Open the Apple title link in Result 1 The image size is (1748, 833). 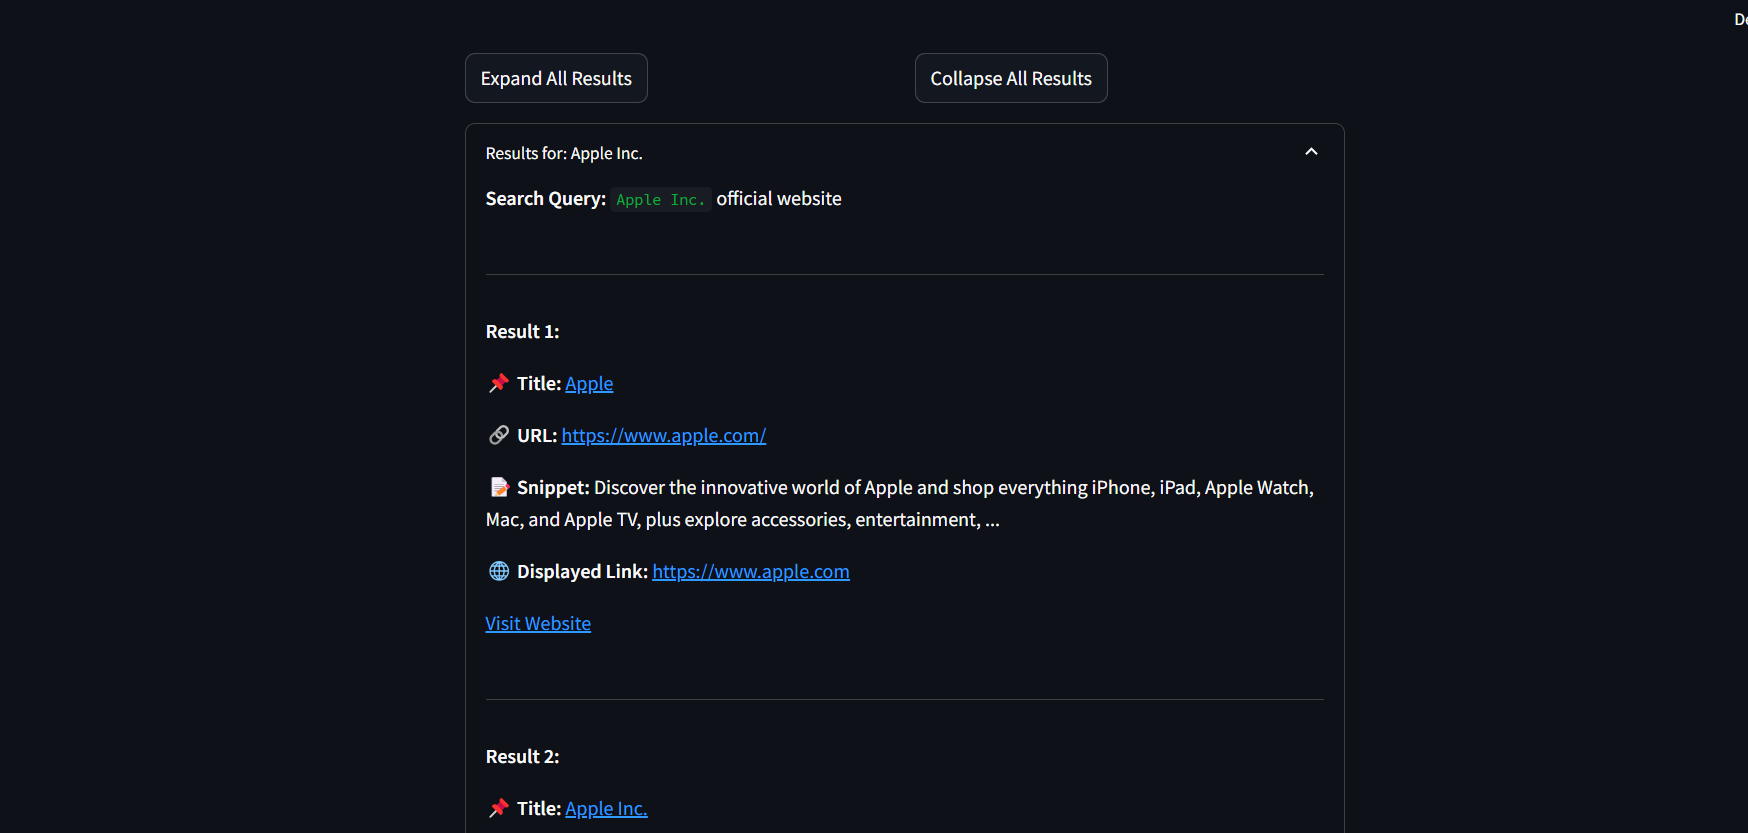coord(589,383)
